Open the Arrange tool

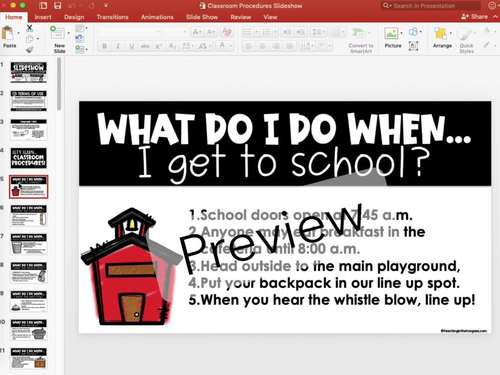point(441,34)
